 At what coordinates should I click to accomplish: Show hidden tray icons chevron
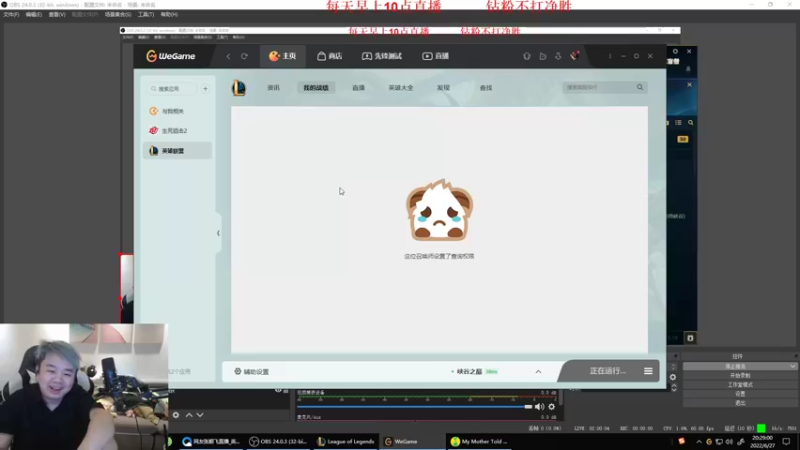(698, 442)
